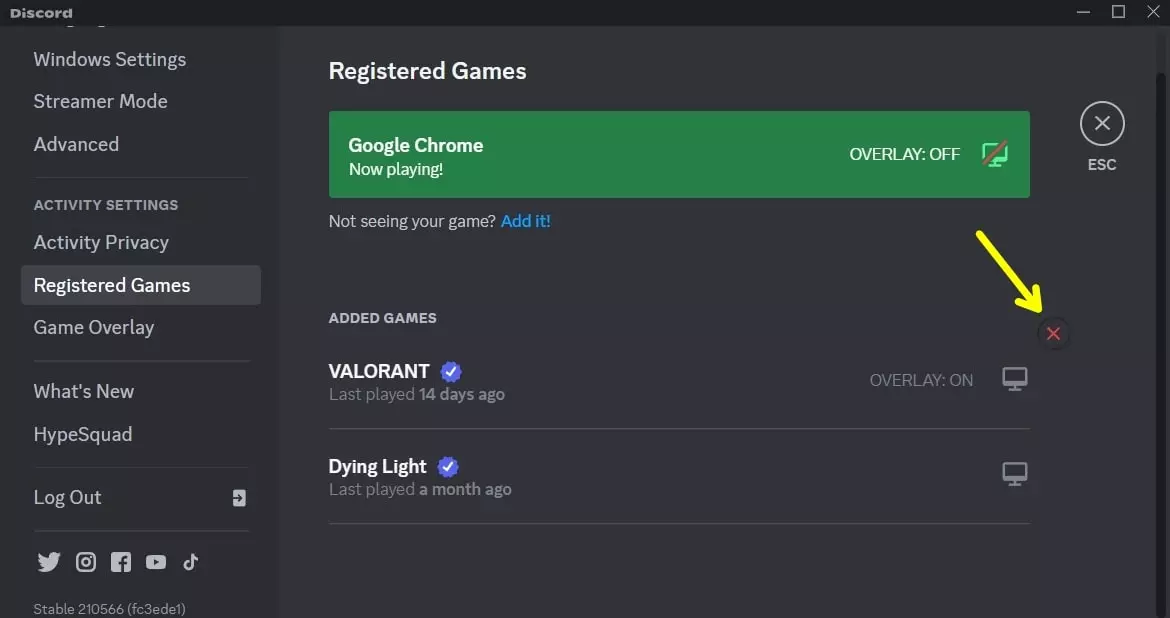Screen dimensions: 1170x618
Task: Open Discord's YouTube channel
Action: [x=156, y=562]
